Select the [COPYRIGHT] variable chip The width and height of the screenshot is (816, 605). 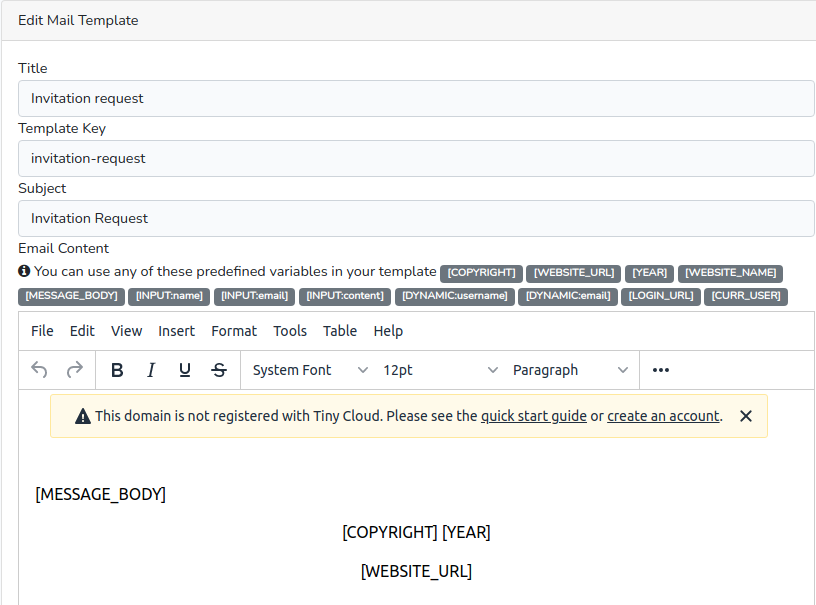[481, 272]
